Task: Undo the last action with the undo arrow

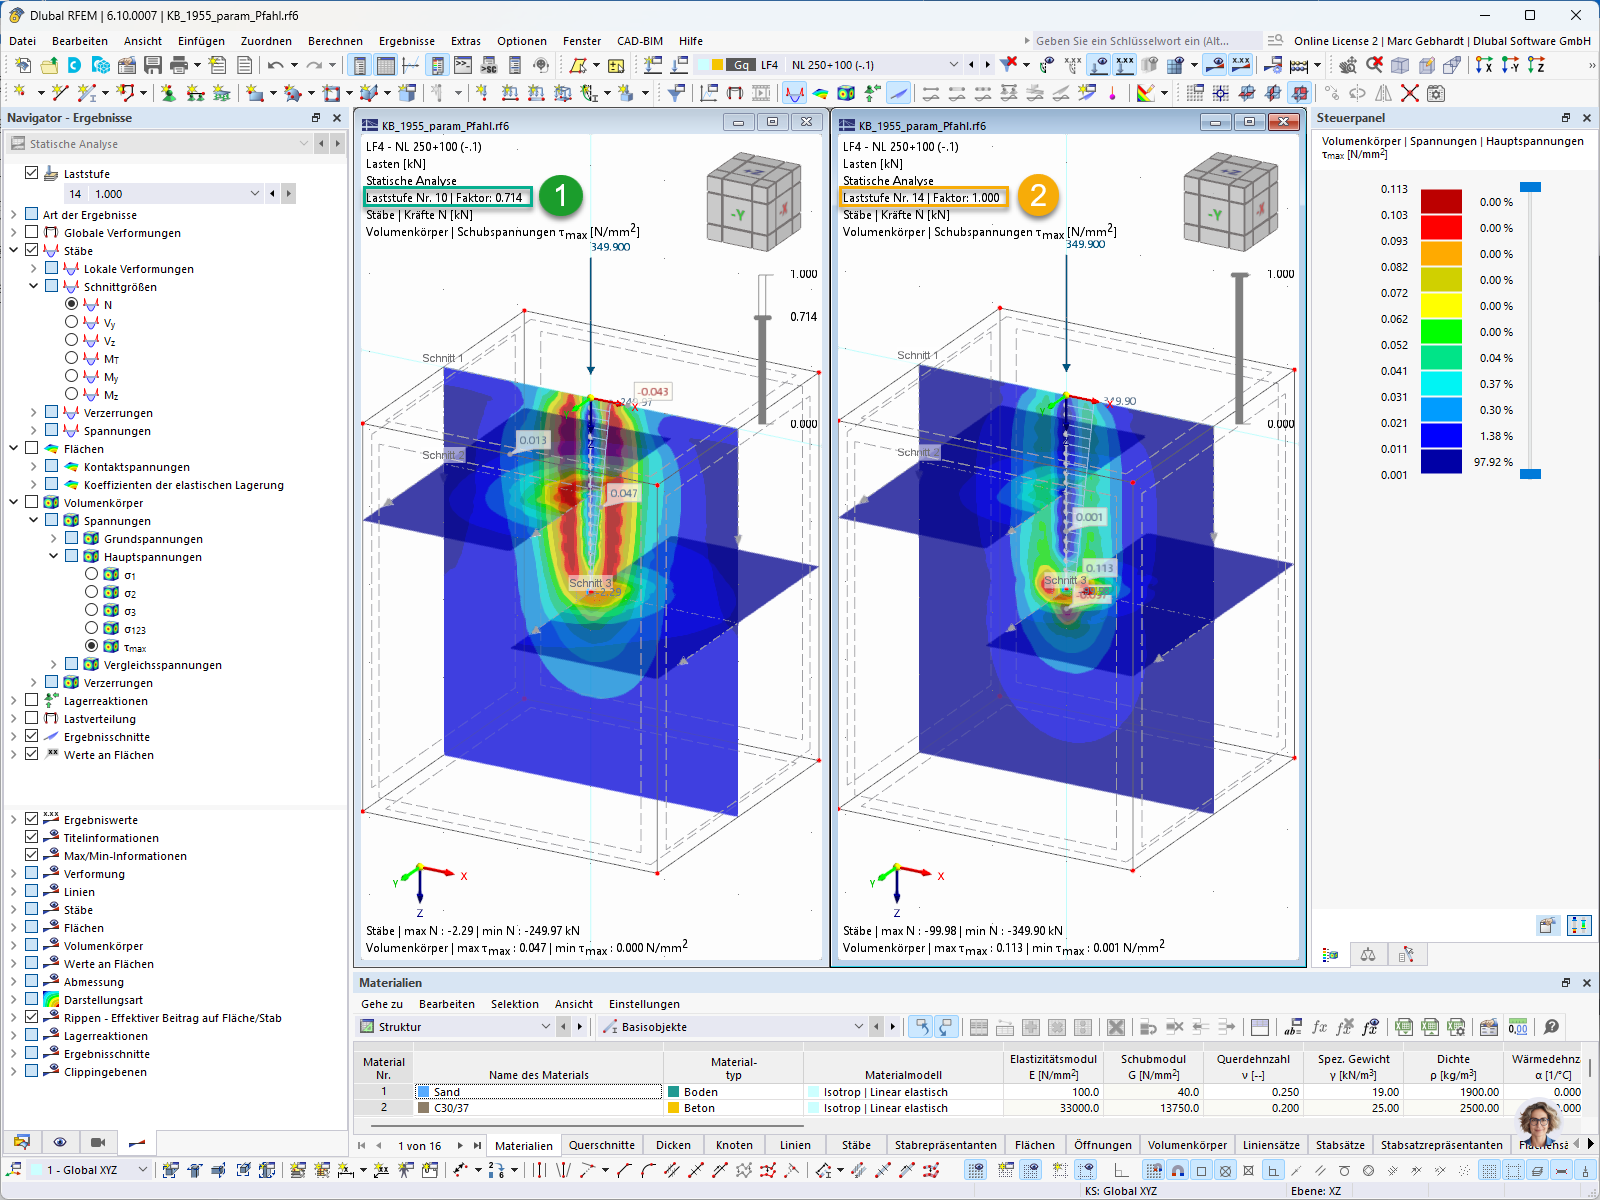Action: coord(275,65)
